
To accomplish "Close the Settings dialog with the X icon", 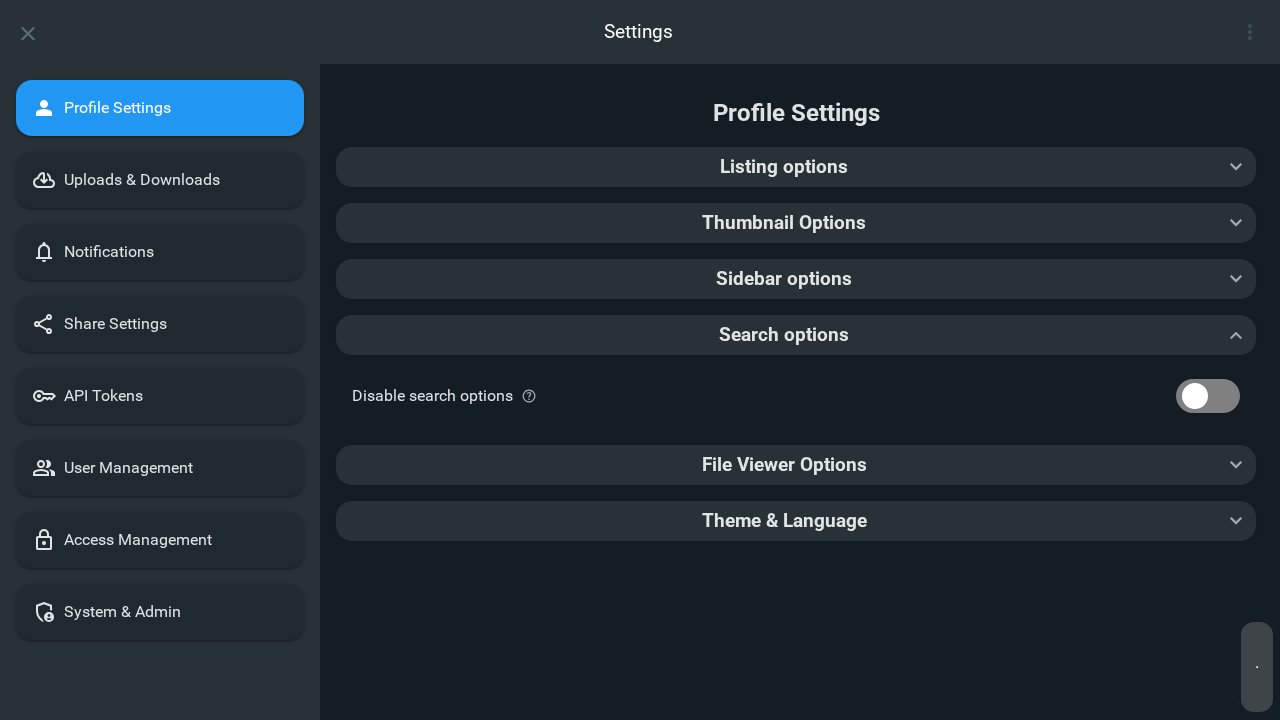I will [28, 33].
